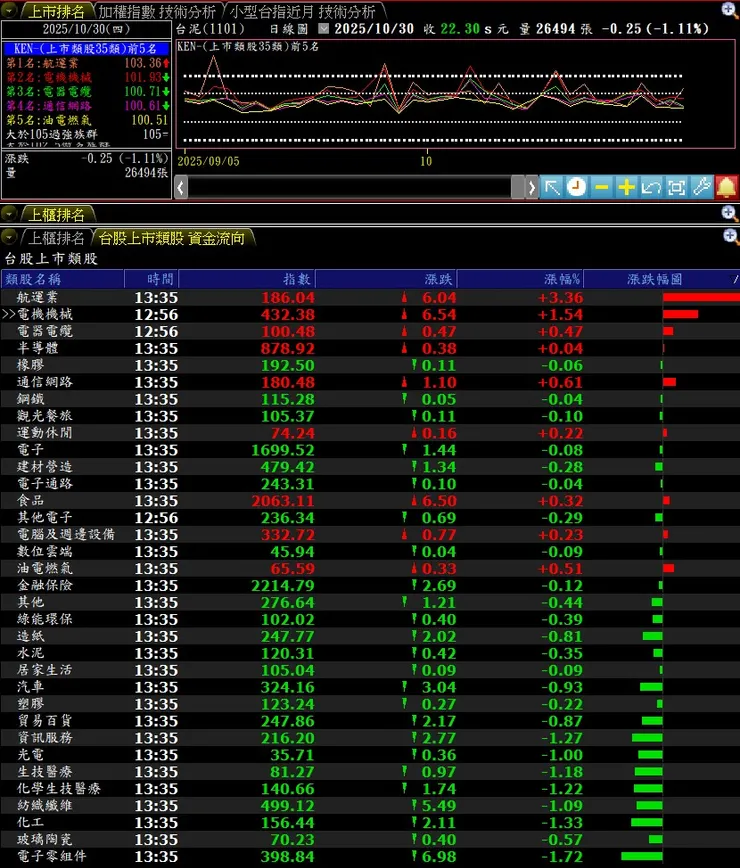Image resolution: width=740 pixels, height=868 pixels.
Task: Click magnifier icon beside 上櫃排名 panel
Action: click(x=729, y=213)
